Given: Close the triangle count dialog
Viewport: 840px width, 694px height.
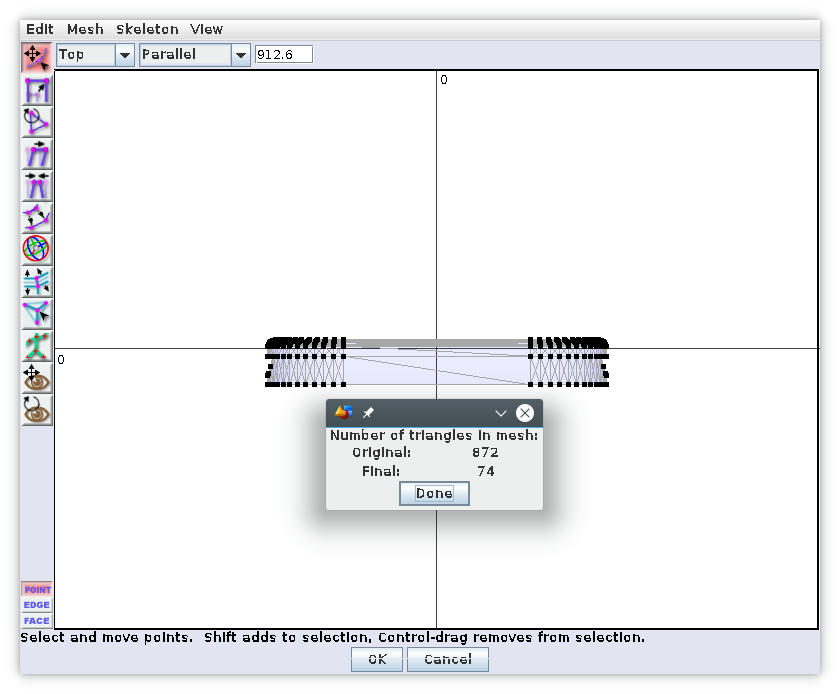Looking at the screenshot, I should point(524,413).
